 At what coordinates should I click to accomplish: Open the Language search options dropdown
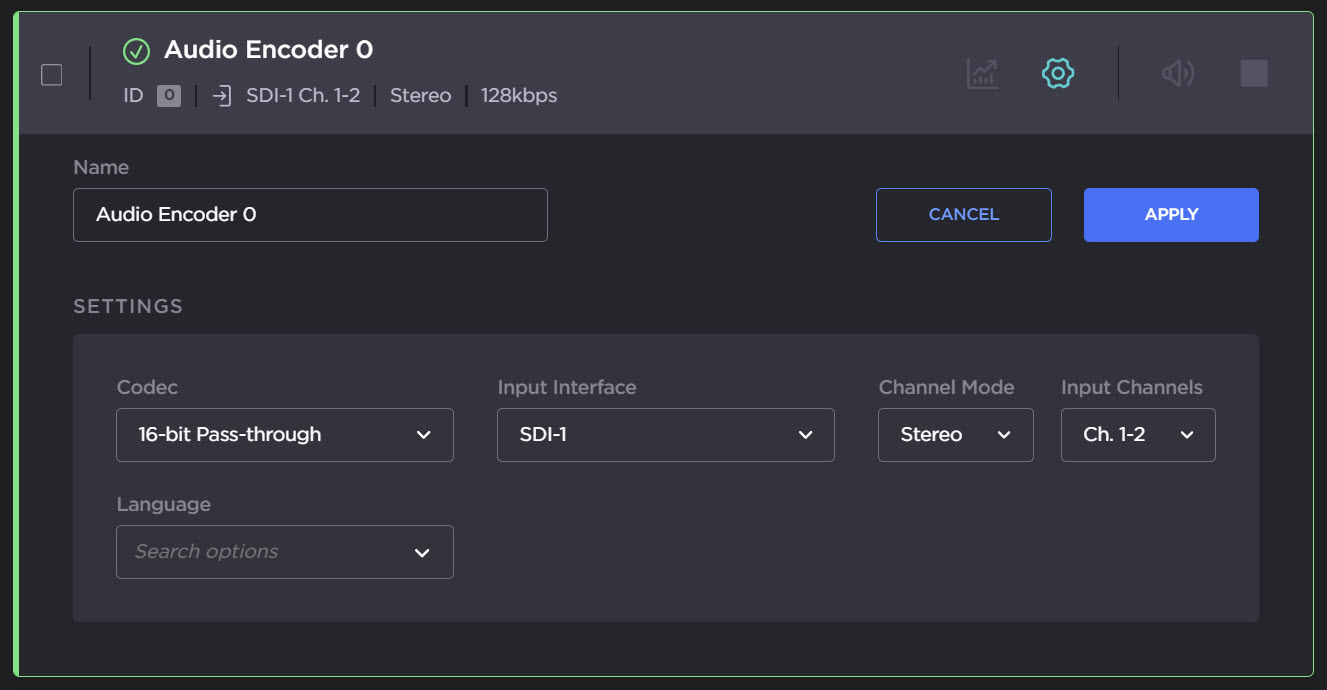[x=285, y=552]
